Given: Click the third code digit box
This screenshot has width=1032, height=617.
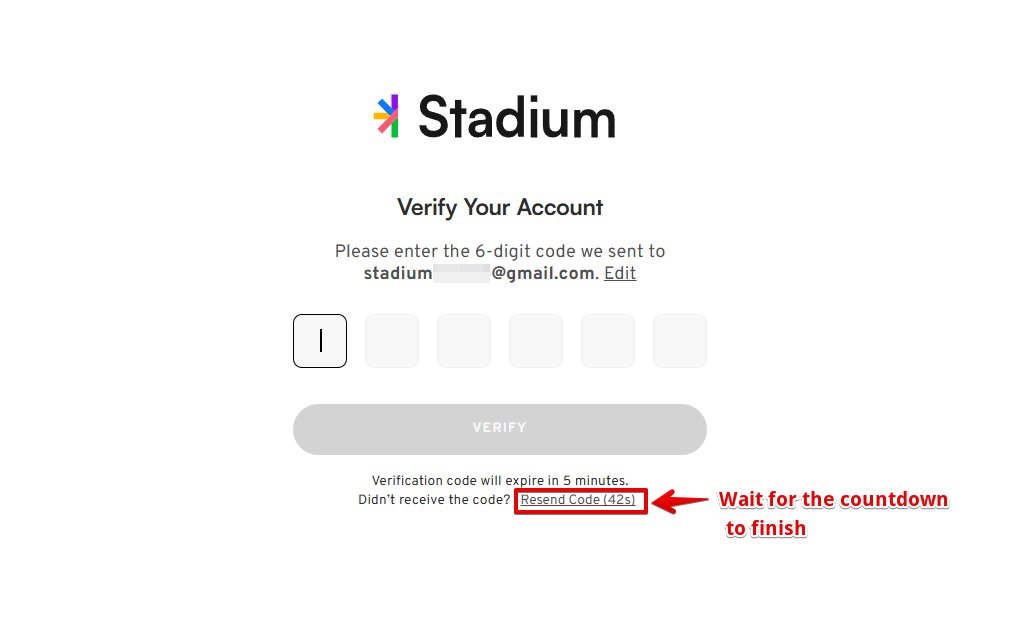Looking at the screenshot, I should 464,341.
